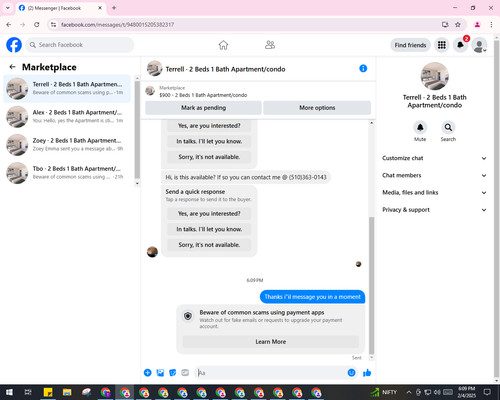Open Alex conversation in list
This screenshot has height=400, width=500.
[x=67, y=117]
